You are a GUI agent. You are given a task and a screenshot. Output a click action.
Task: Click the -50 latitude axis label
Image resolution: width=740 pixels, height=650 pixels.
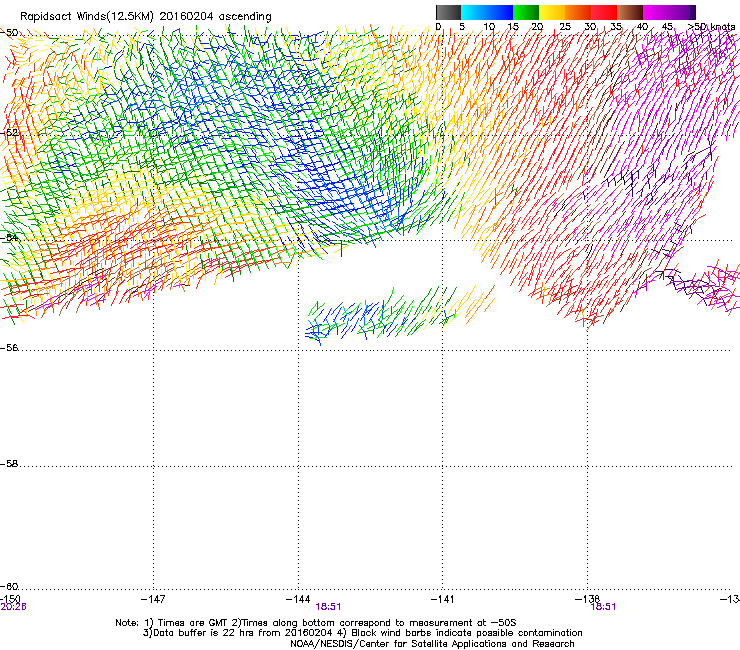9,33
